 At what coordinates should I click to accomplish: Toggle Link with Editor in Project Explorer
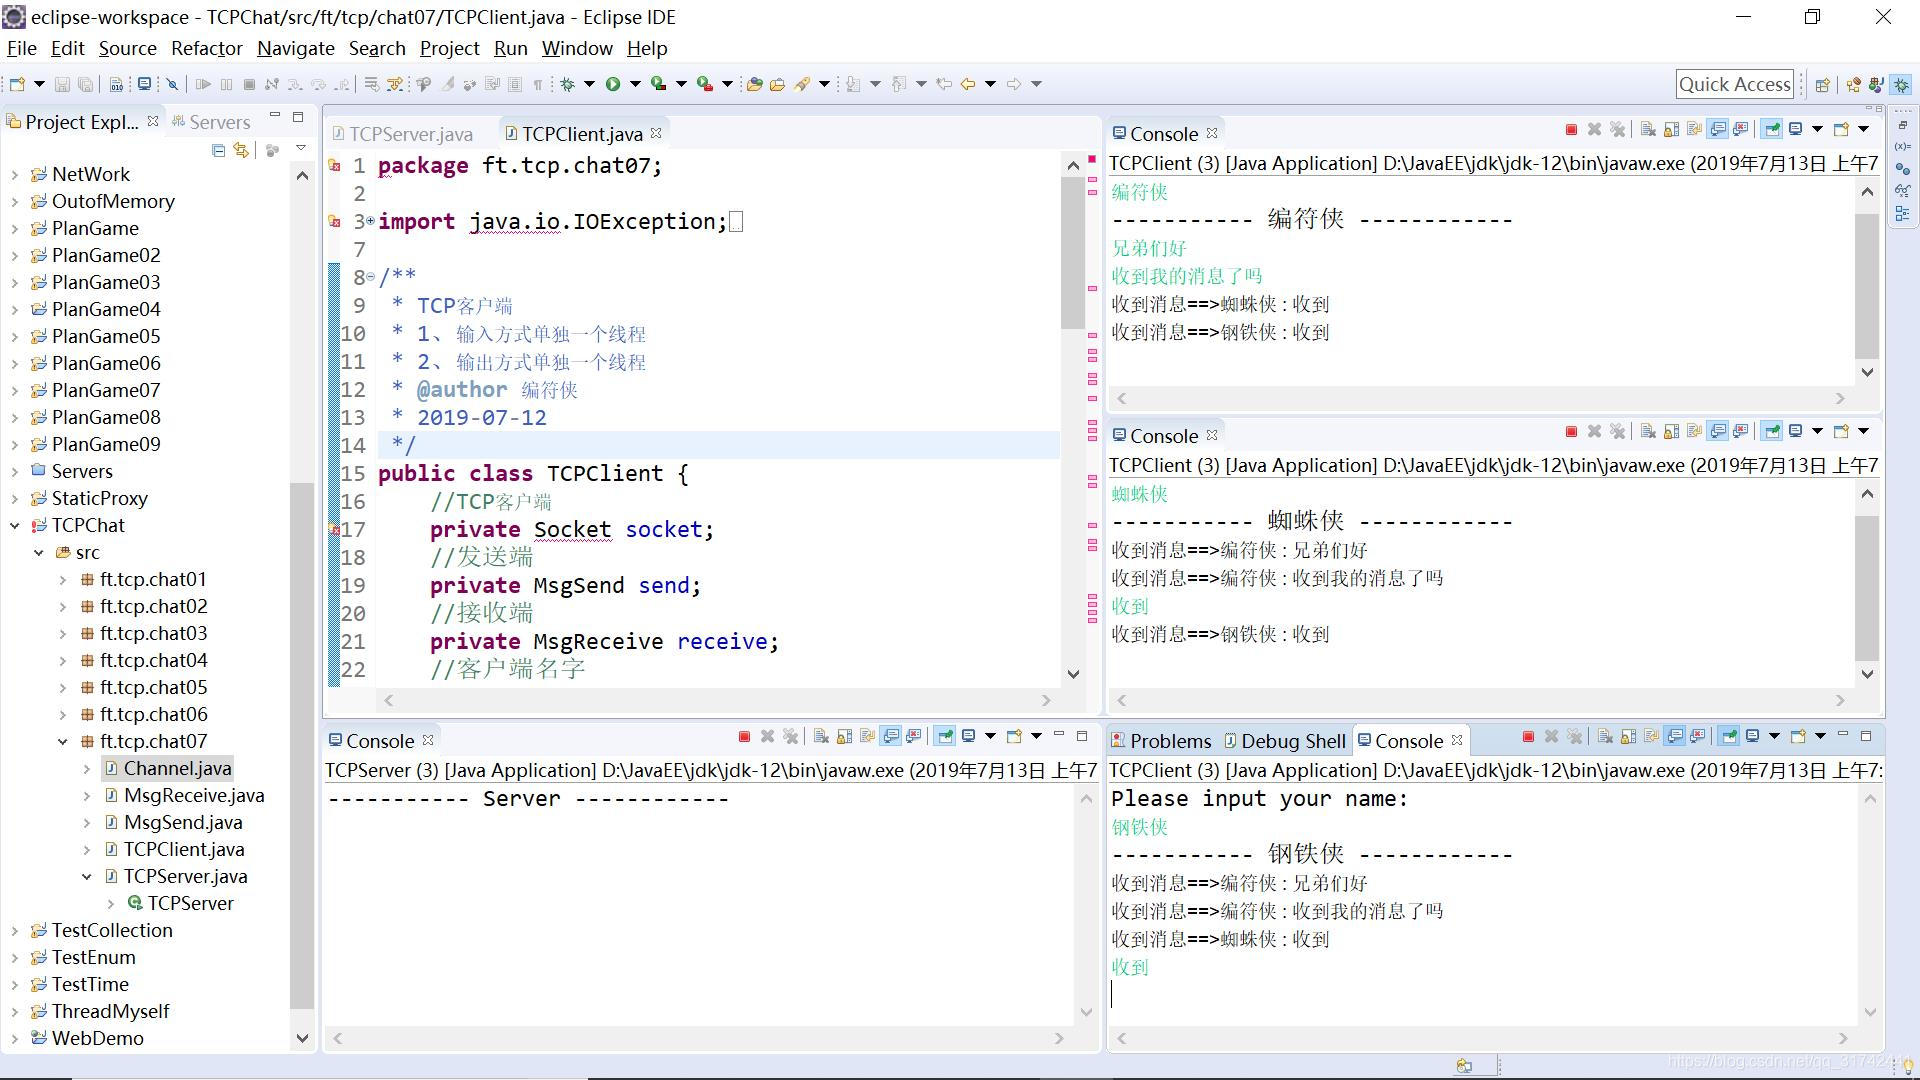pos(241,150)
